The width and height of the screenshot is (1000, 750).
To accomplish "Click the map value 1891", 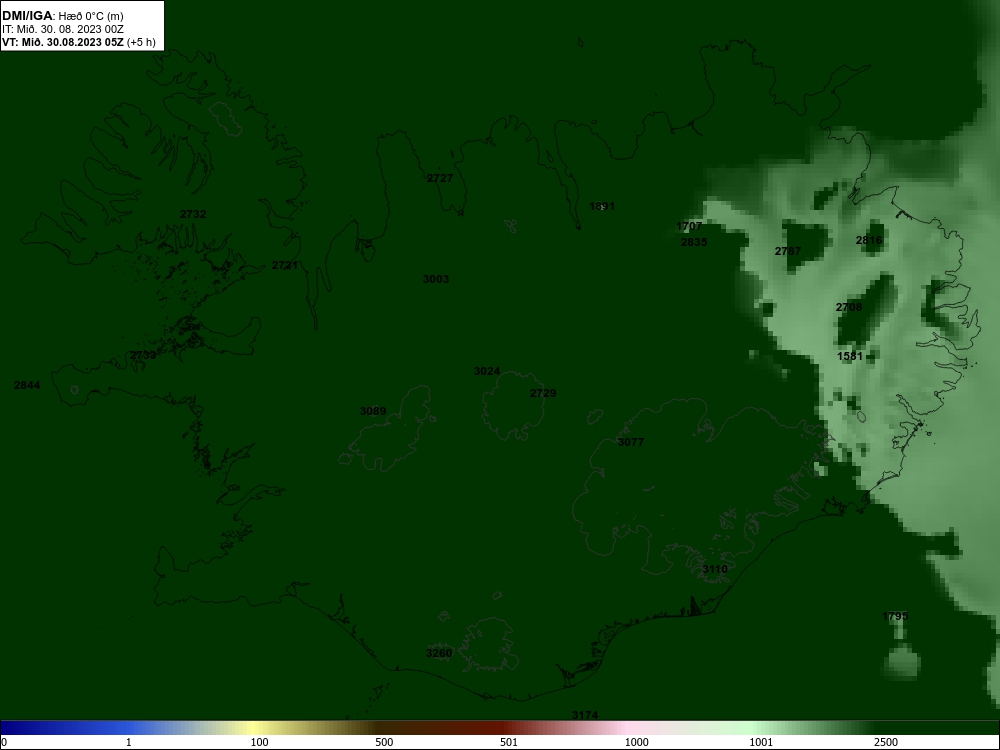I will 602,206.
